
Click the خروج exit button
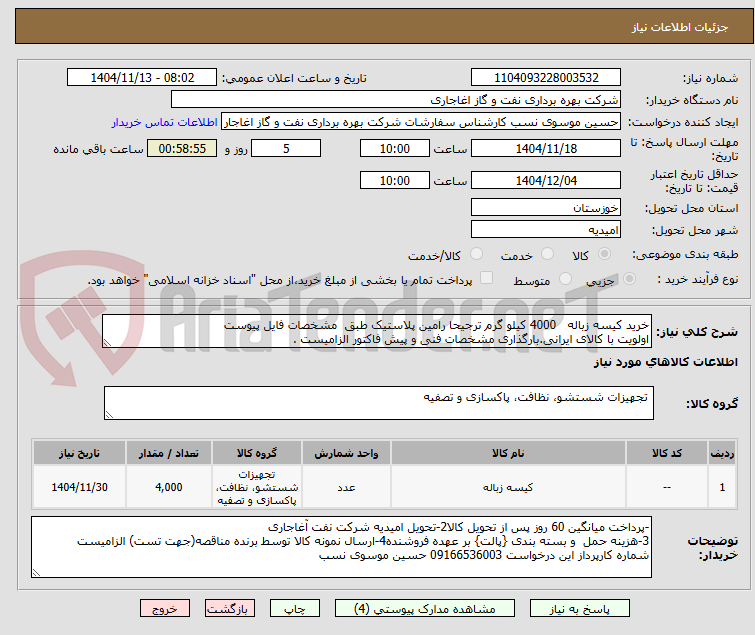(165, 609)
